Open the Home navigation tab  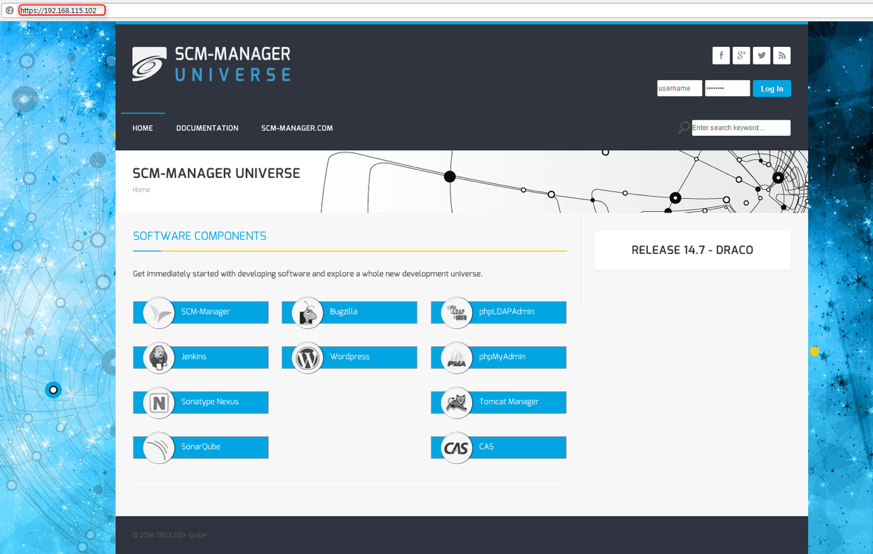(x=143, y=128)
